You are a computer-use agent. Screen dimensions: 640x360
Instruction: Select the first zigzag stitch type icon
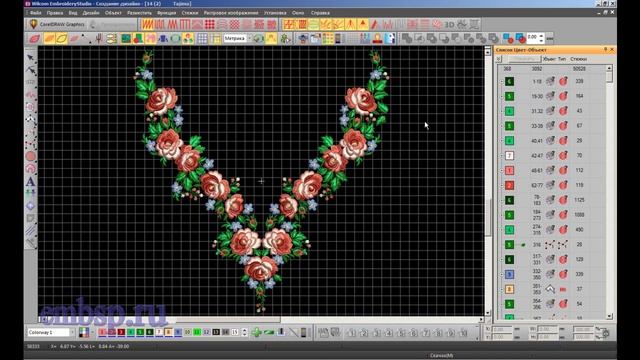[x=148, y=24]
